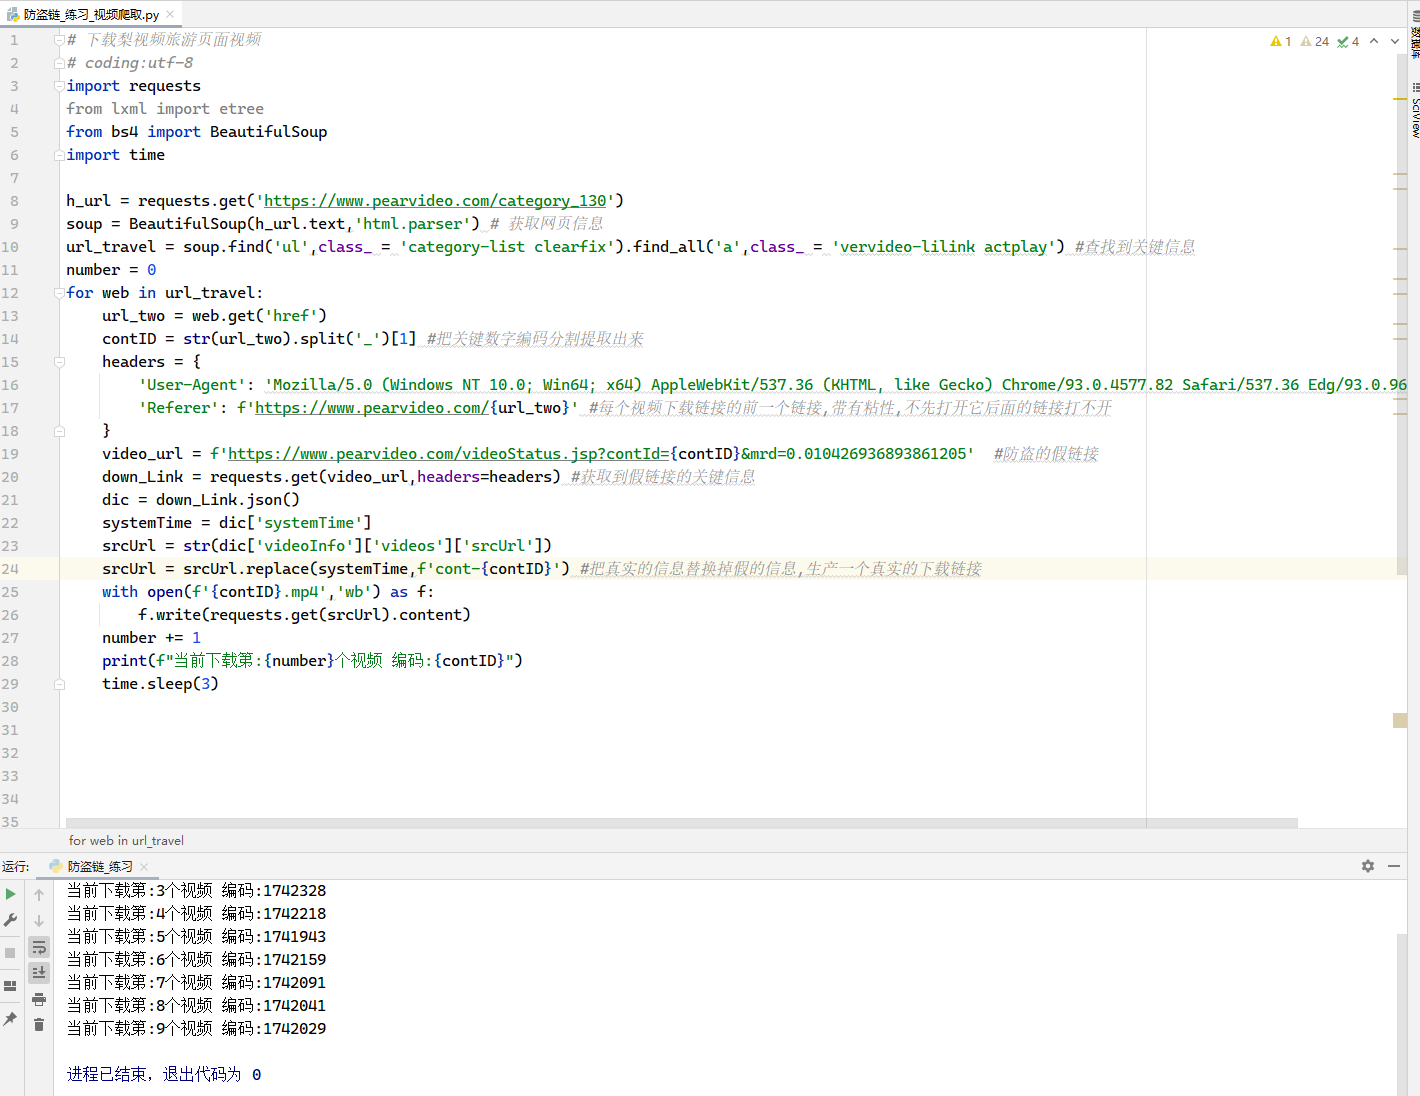
Task: Click the editor horizontal scrollbar
Action: coord(680,823)
